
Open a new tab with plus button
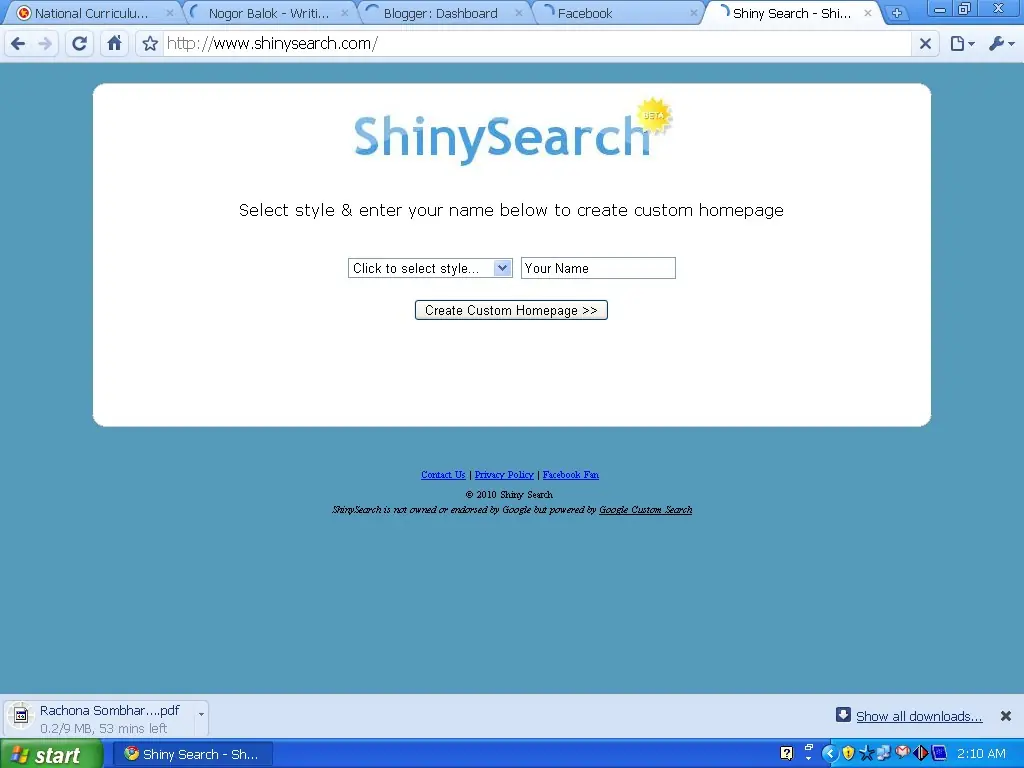point(897,13)
